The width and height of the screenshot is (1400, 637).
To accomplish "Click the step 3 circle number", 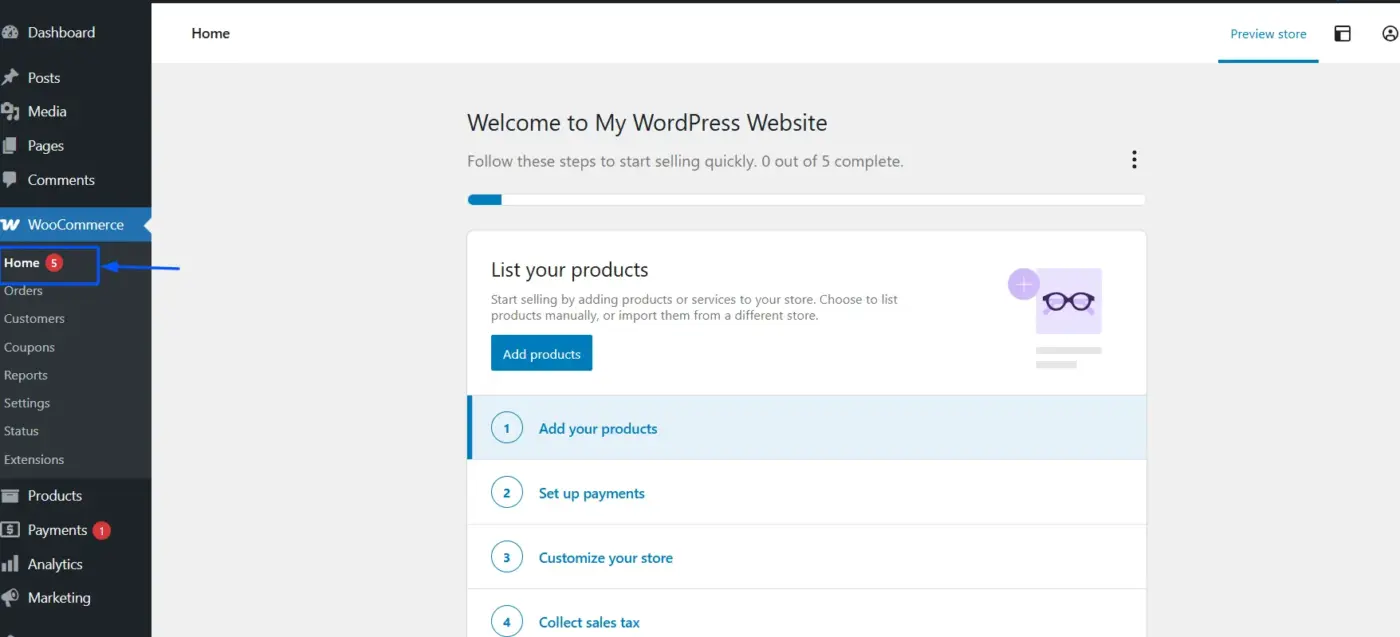I will tap(507, 558).
